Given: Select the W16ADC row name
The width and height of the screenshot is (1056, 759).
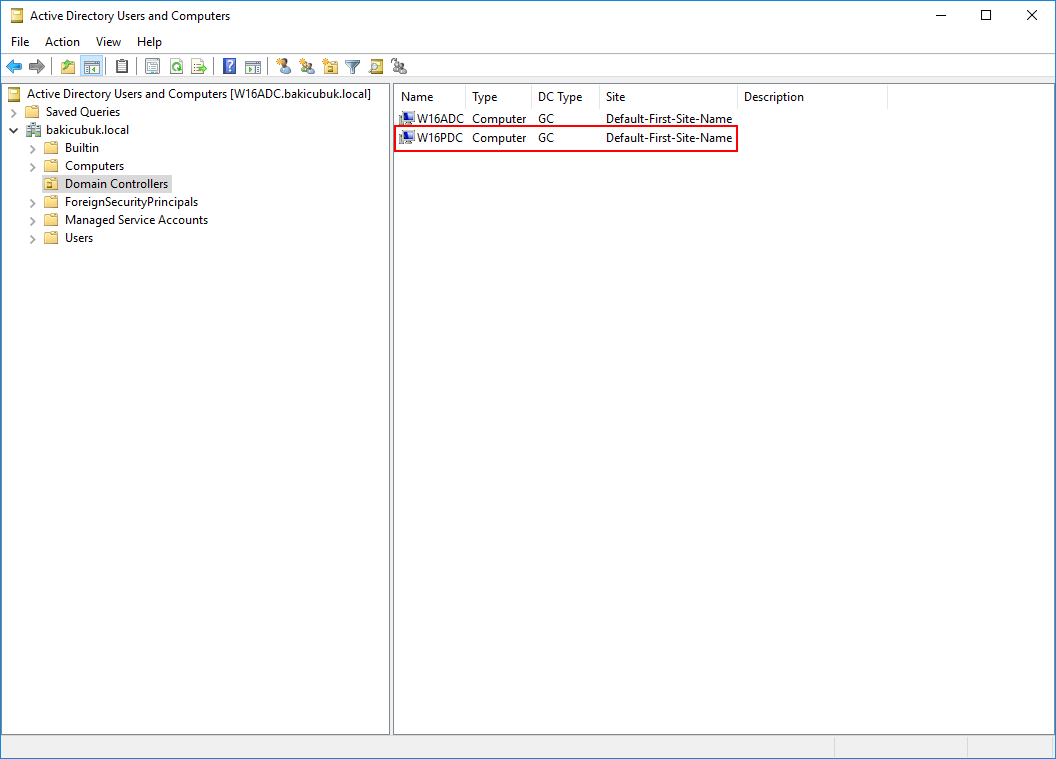Looking at the screenshot, I should pos(440,119).
